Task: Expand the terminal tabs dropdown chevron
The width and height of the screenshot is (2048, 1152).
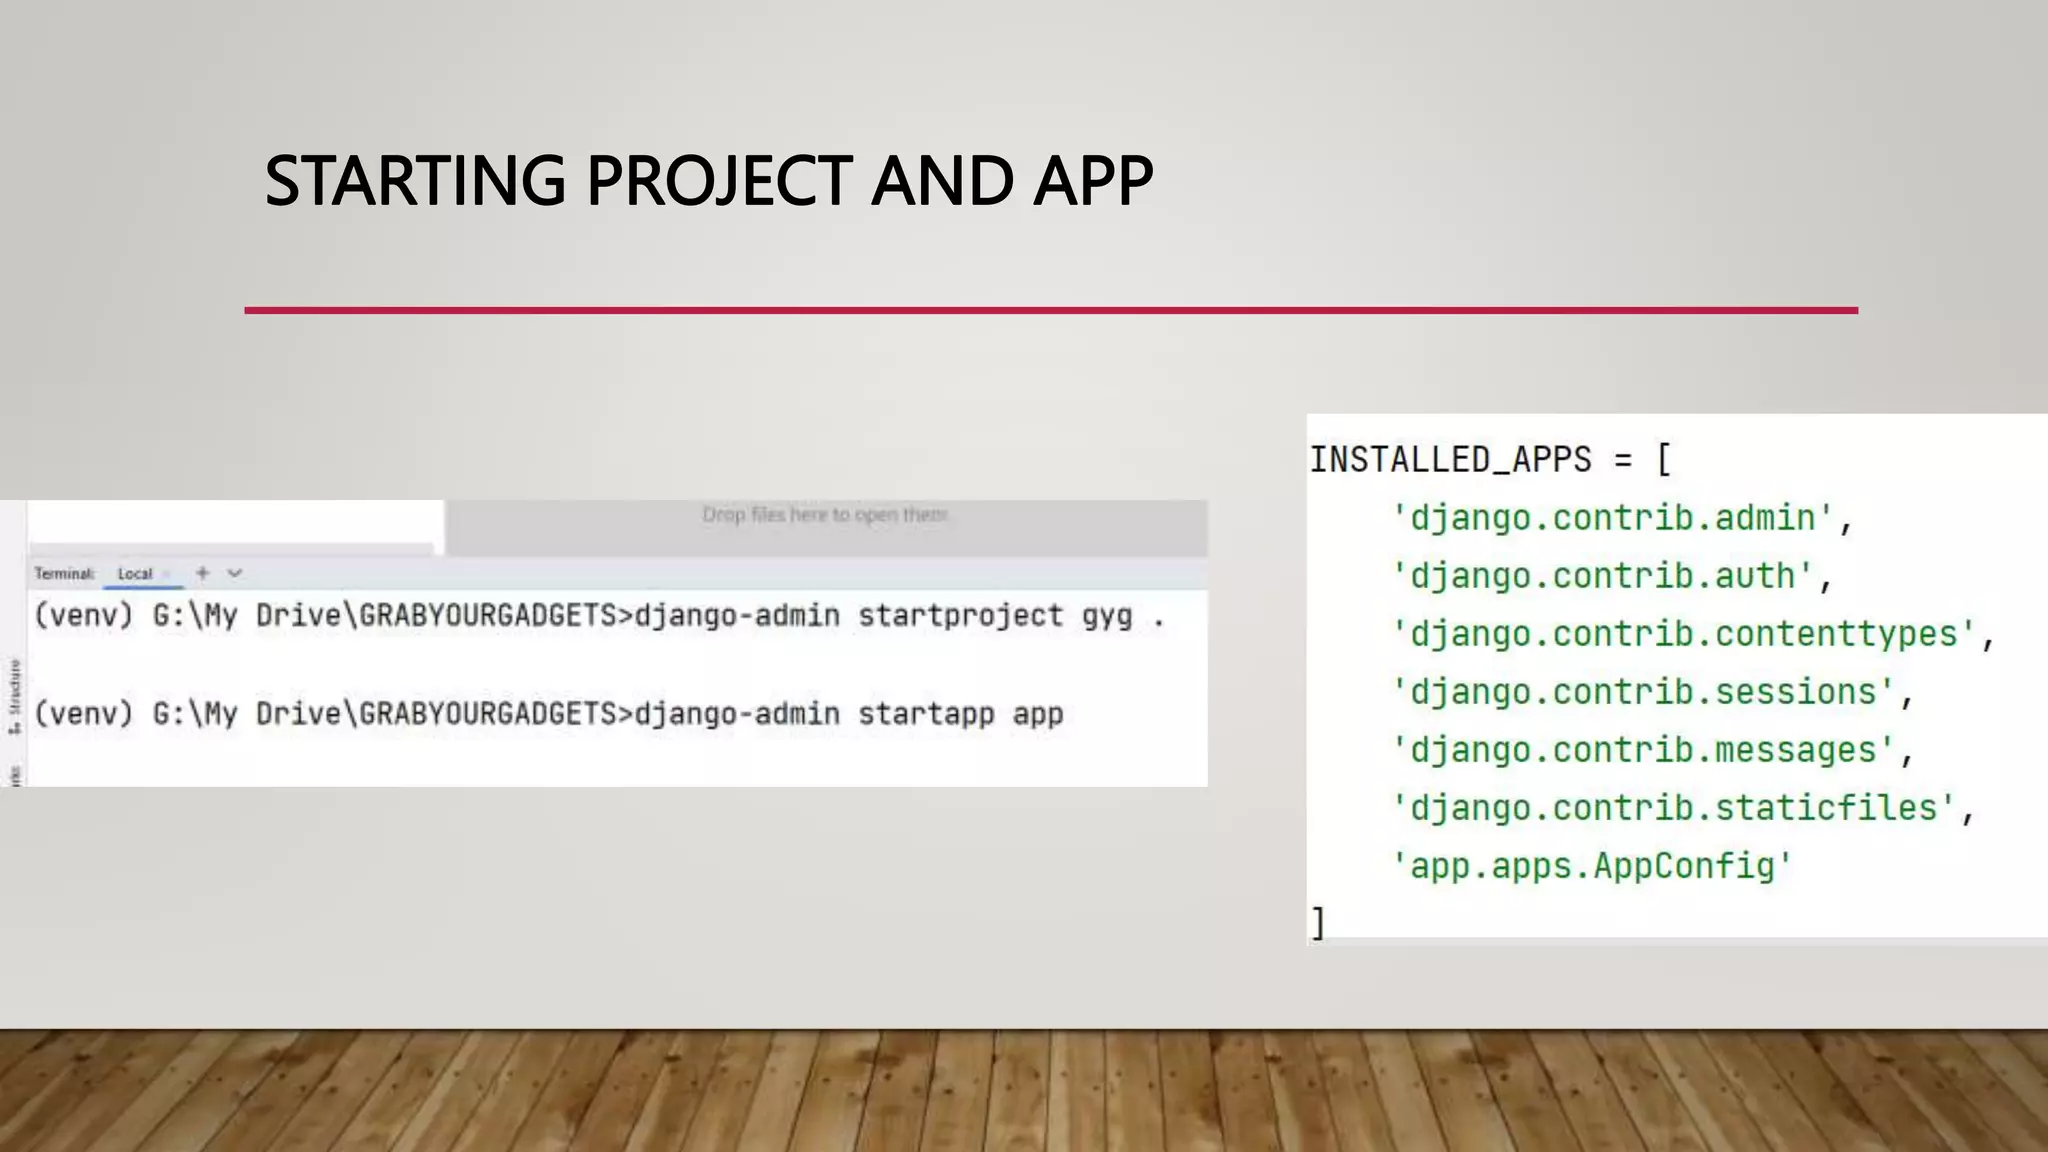Action: [x=235, y=573]
